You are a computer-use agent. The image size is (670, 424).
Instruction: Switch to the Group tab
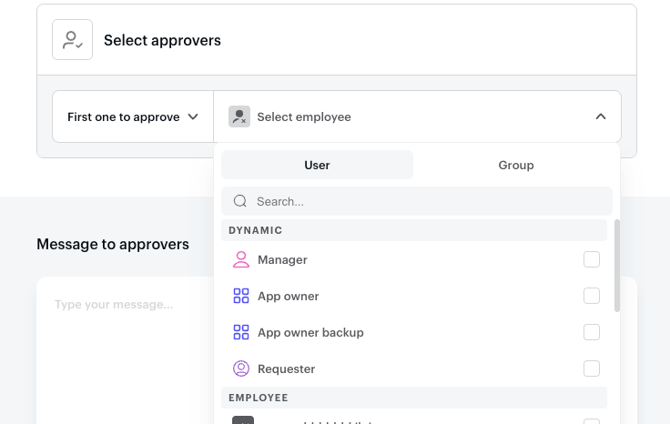pos(516,165)
